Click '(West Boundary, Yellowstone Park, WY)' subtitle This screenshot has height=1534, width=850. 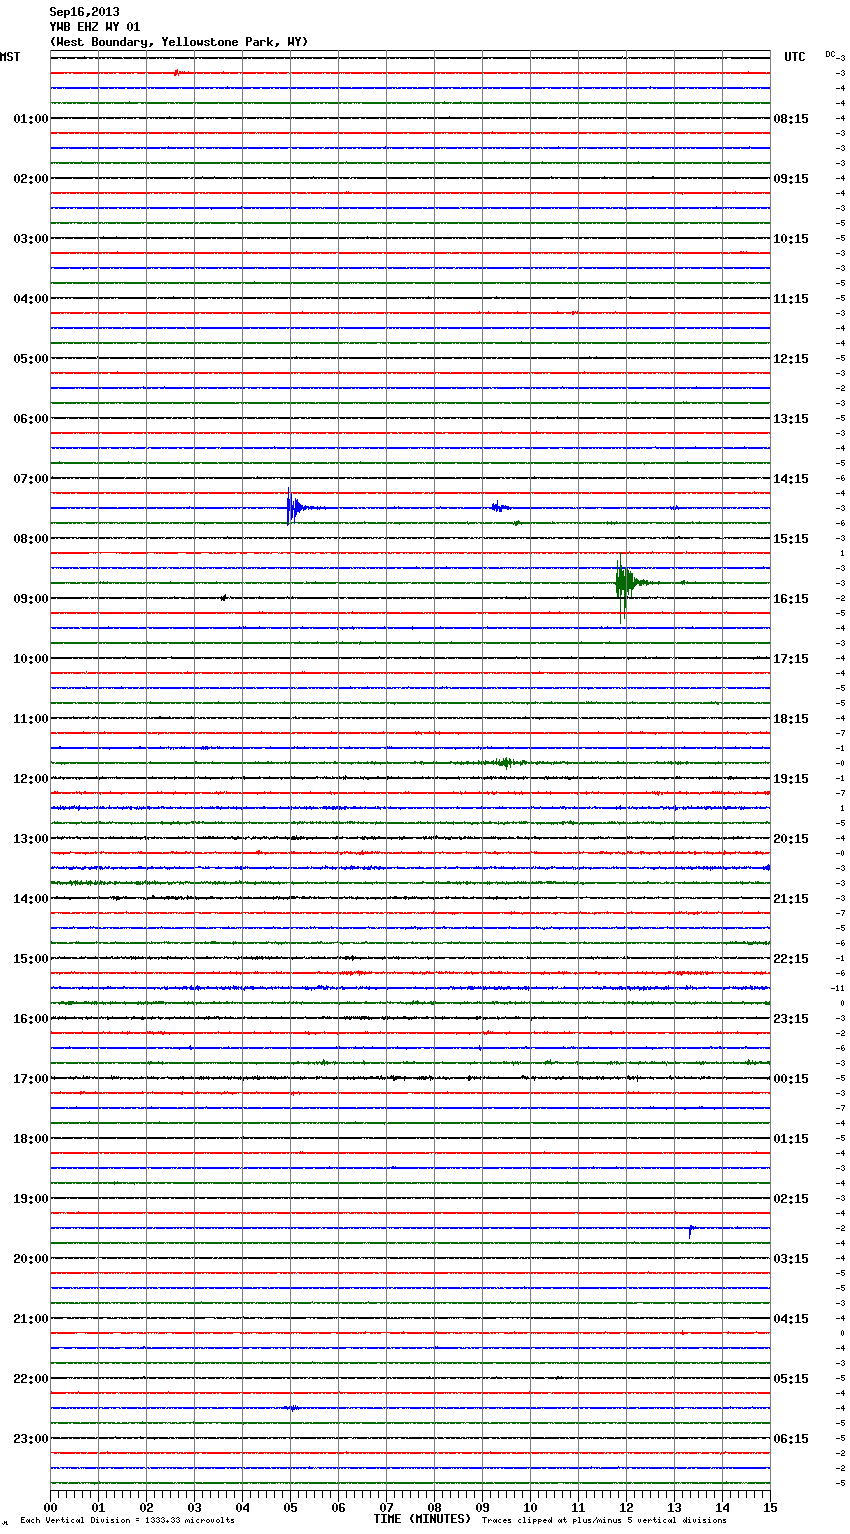pyautogui.click(x=178, y=42)
